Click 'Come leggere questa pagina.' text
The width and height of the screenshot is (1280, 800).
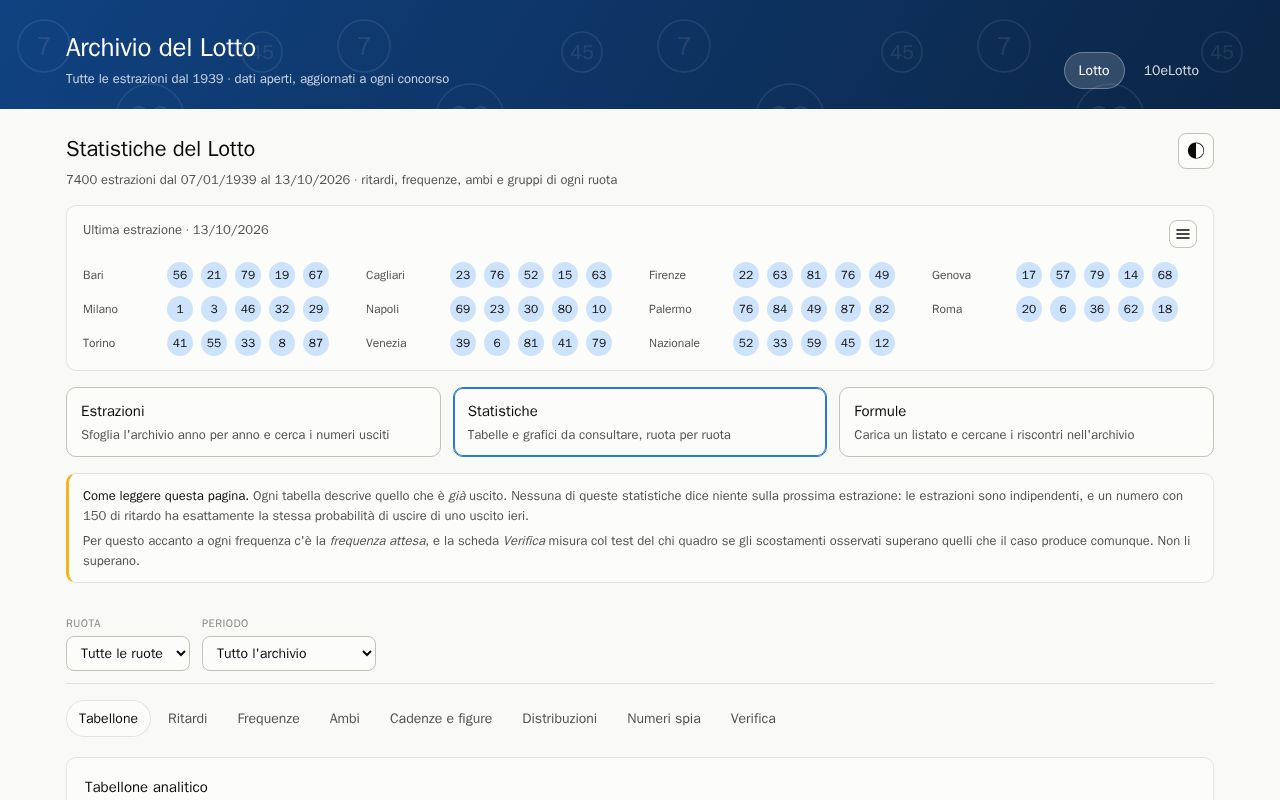[166, 496]
